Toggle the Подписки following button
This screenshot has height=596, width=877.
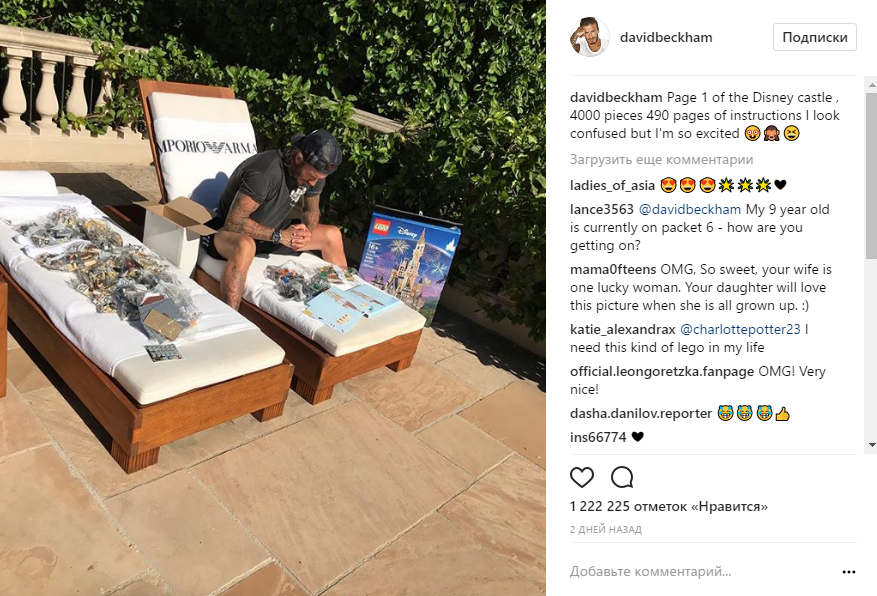(x=814, y=37)
